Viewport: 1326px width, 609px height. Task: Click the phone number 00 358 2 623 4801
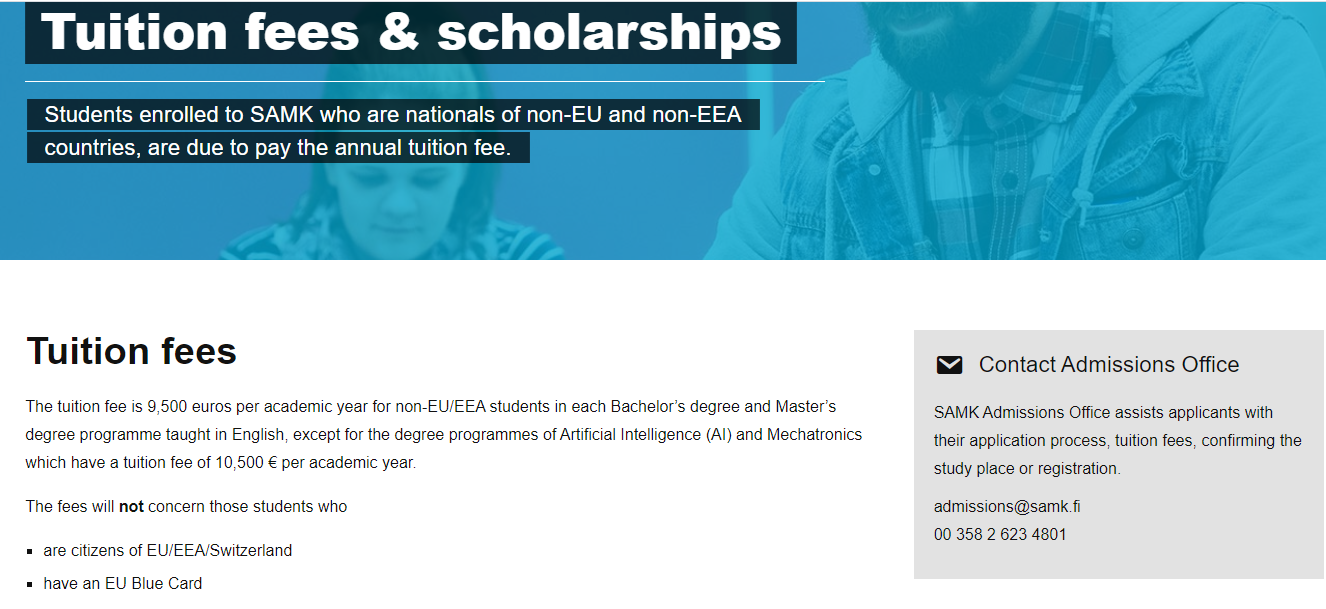click(1000, 534)
